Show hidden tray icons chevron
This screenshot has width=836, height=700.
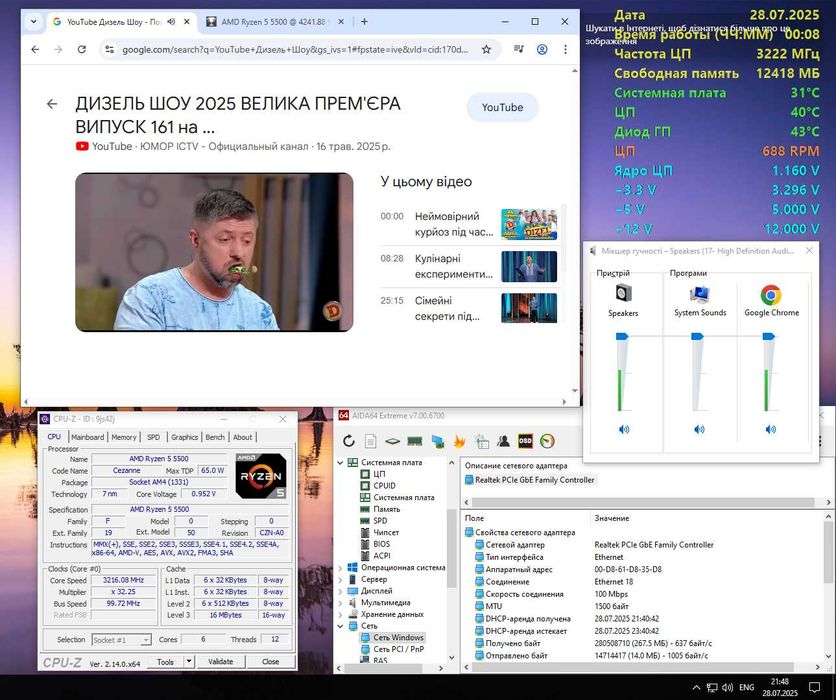tap(696, 687)
